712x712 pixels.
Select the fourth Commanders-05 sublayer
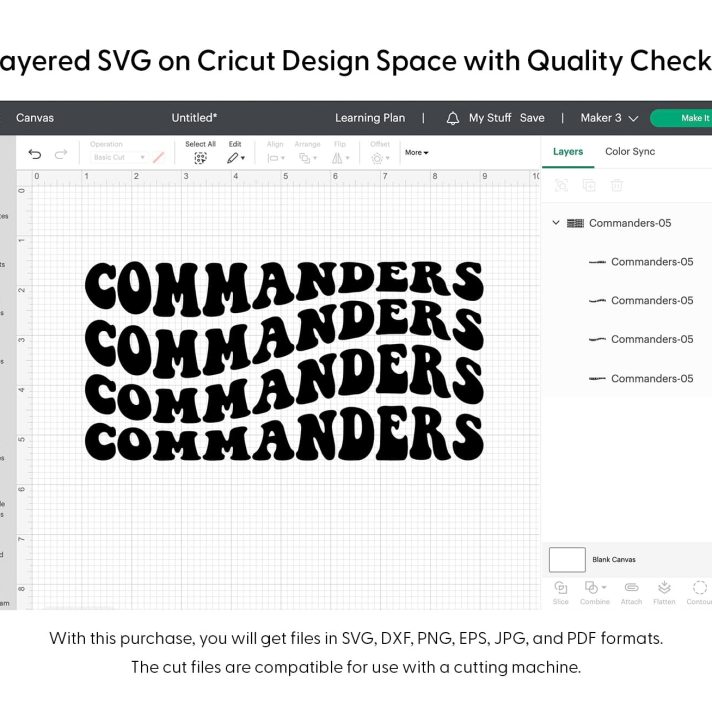(640, 378)
